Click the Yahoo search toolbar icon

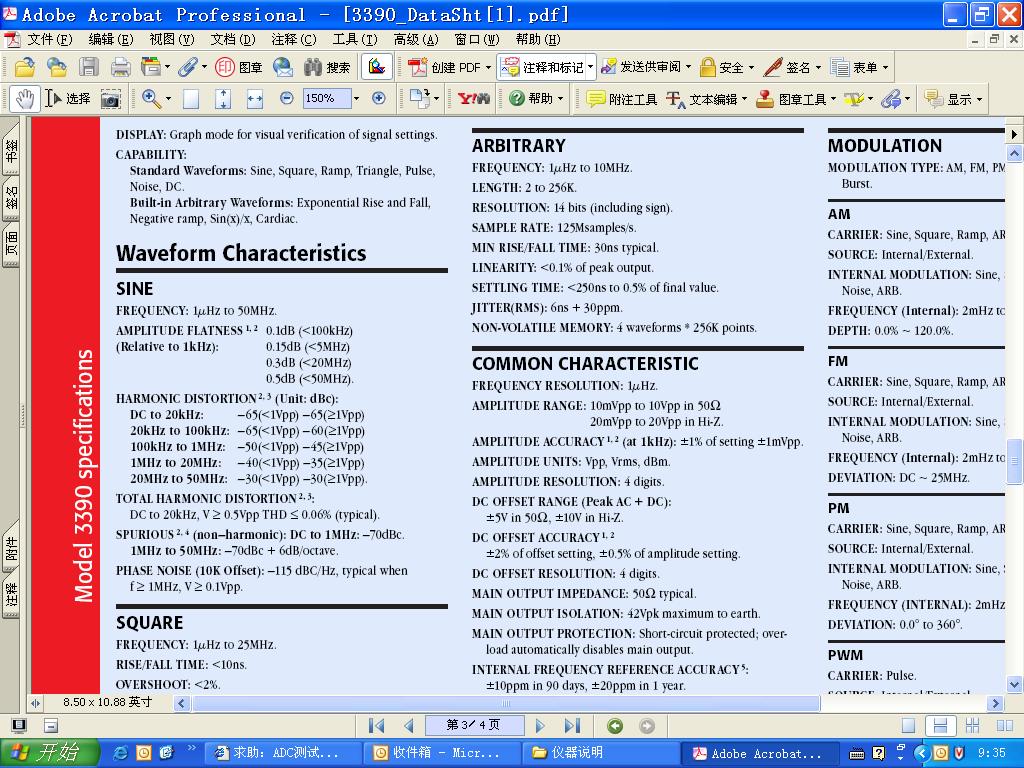473,99
